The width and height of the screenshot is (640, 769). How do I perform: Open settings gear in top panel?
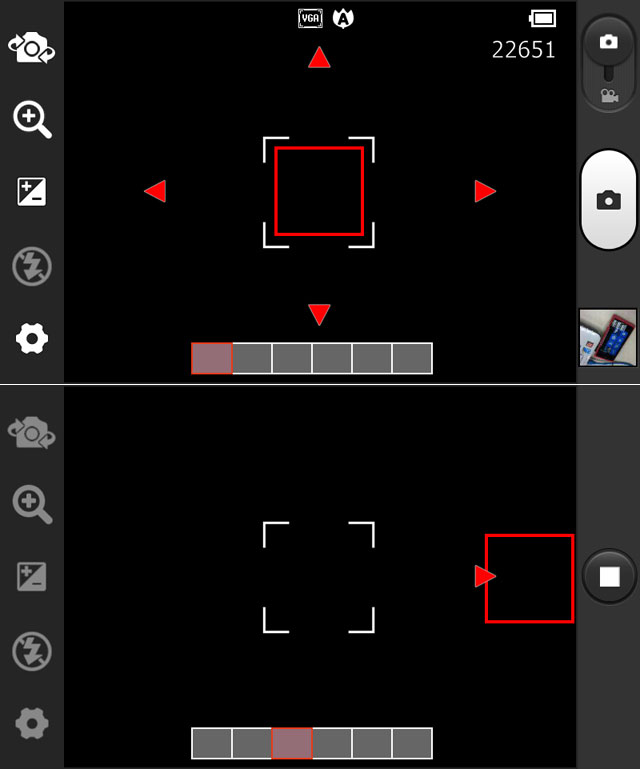(32, 338)
